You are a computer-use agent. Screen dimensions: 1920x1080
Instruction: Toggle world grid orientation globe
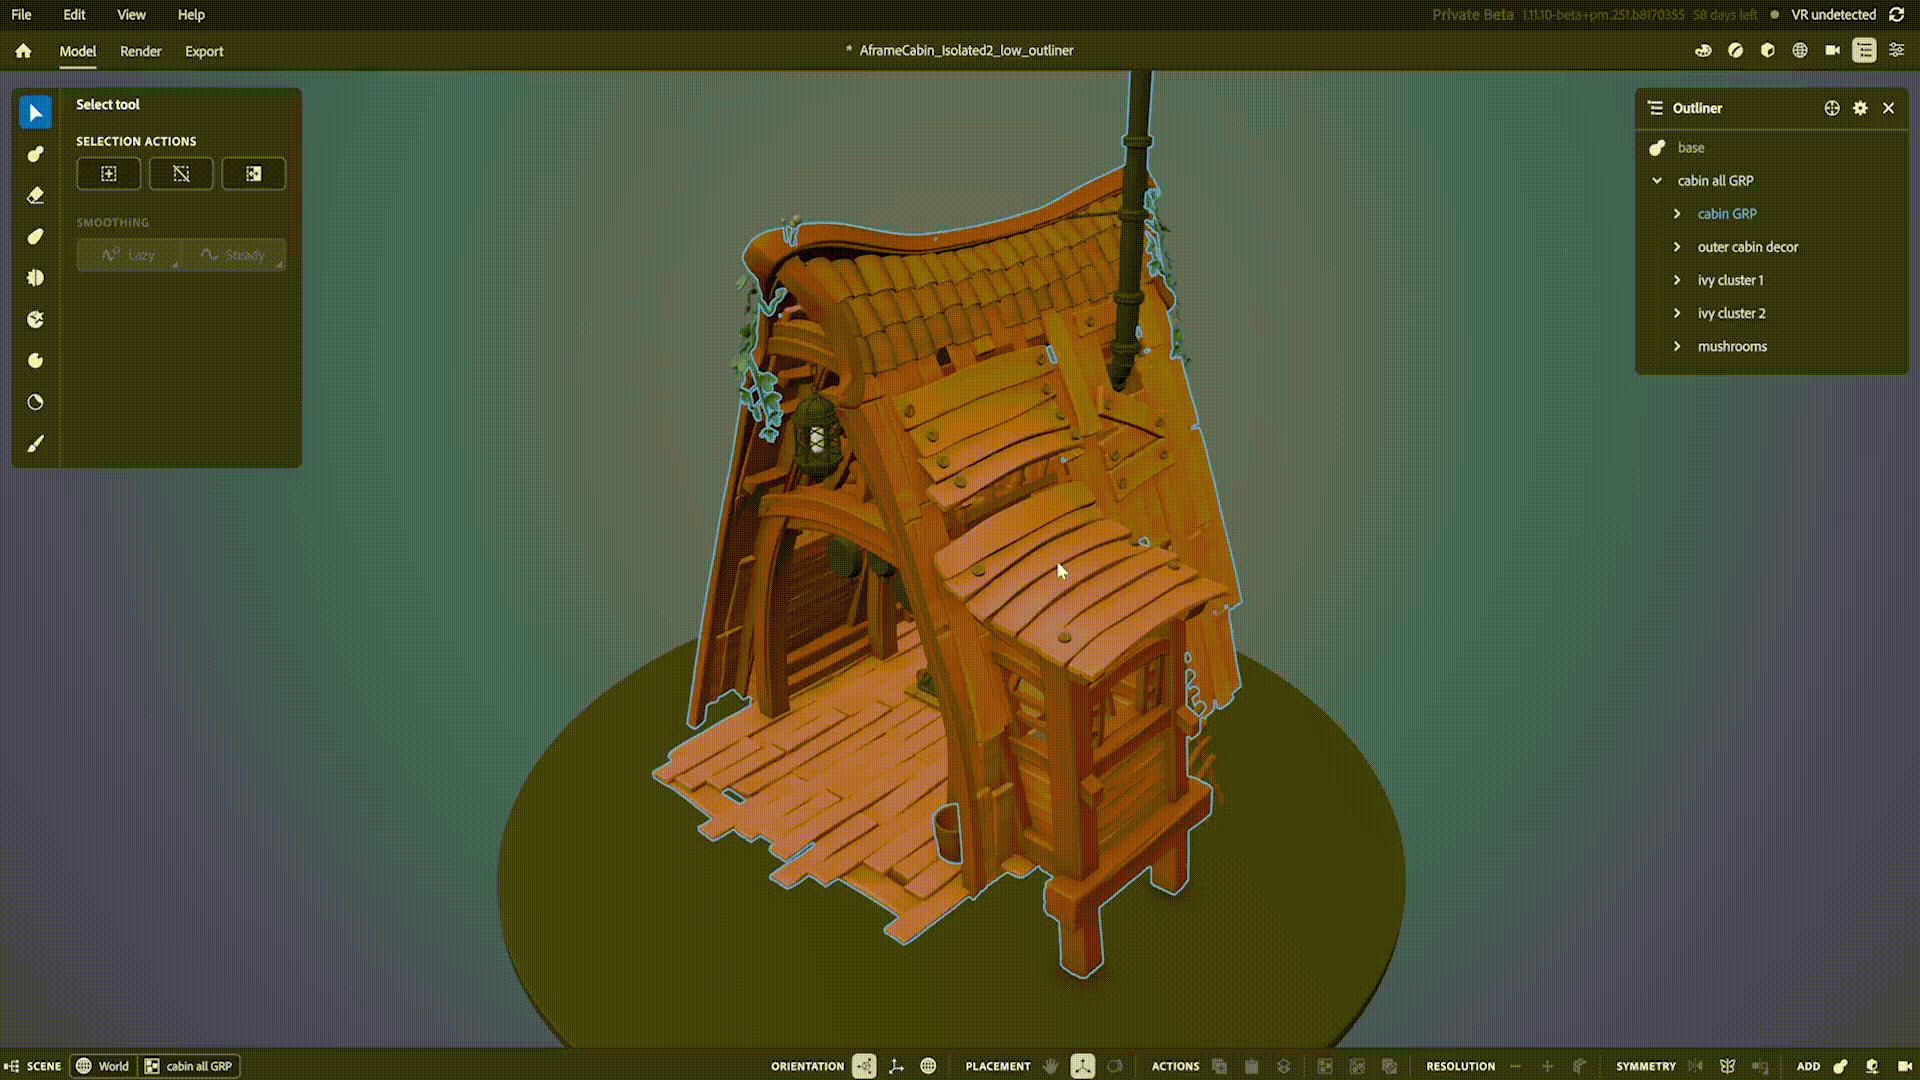coord(928,1066)
